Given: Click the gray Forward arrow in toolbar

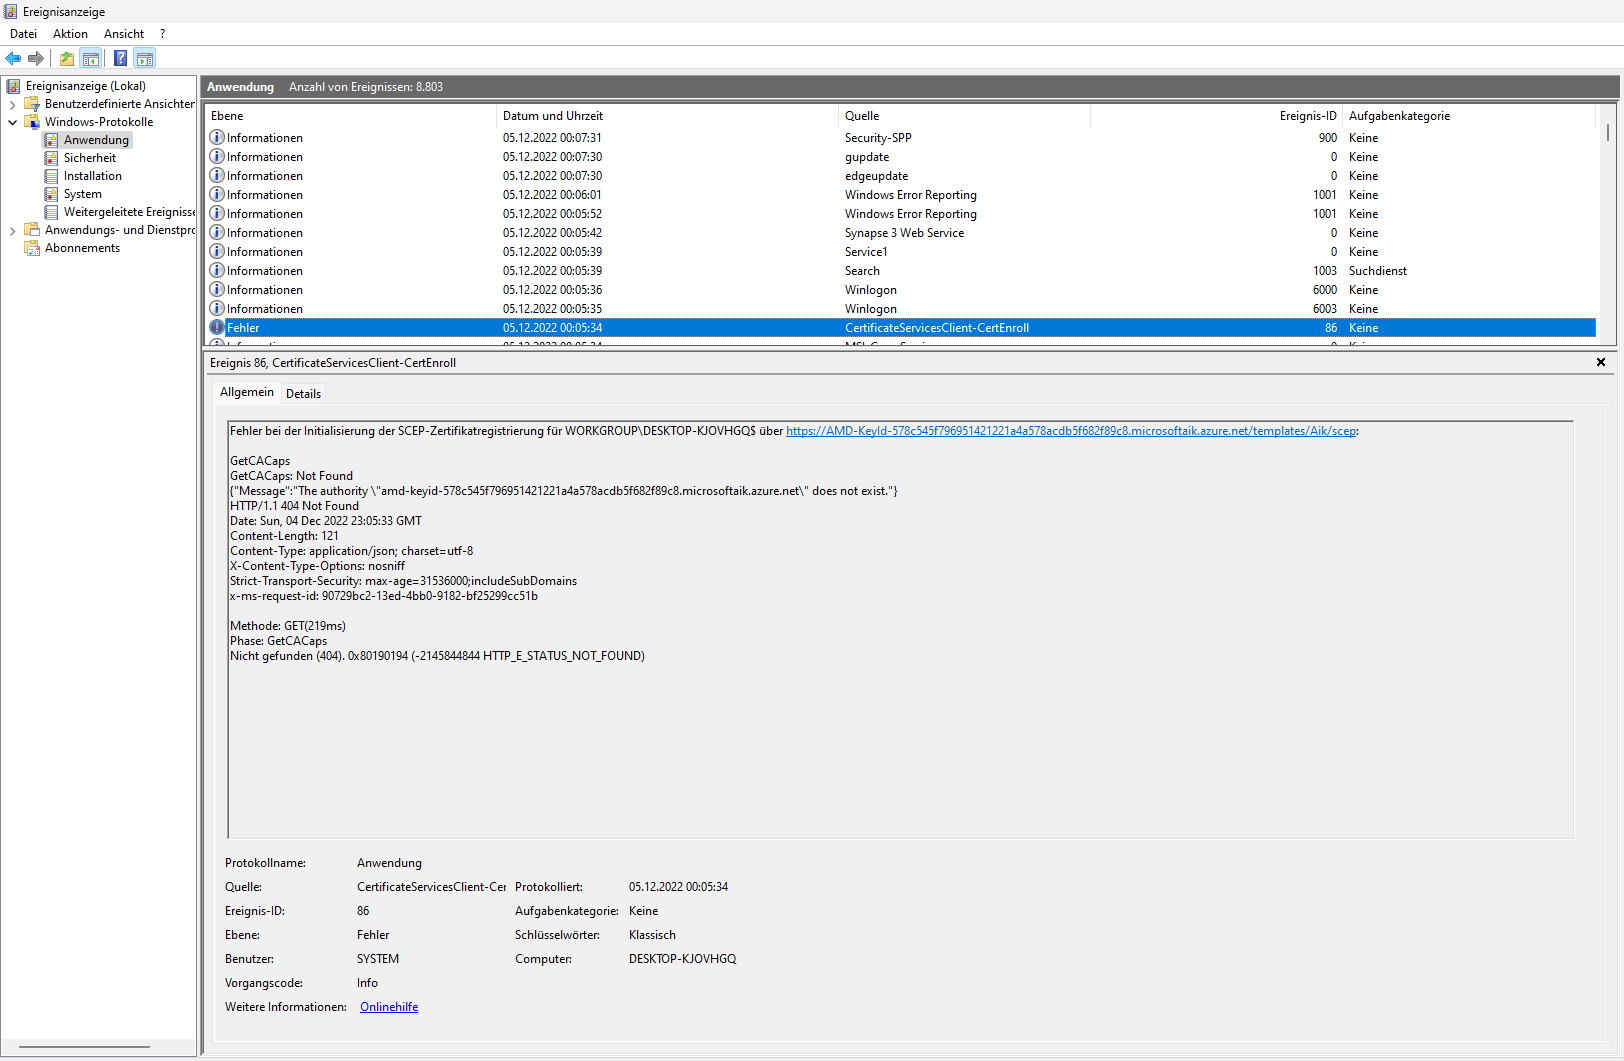Looking at the screenshot, I should pos(36,58).
